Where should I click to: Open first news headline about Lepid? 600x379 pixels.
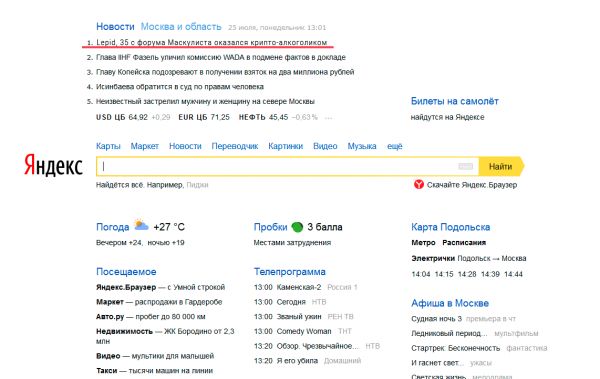click(x=211, y=42)
